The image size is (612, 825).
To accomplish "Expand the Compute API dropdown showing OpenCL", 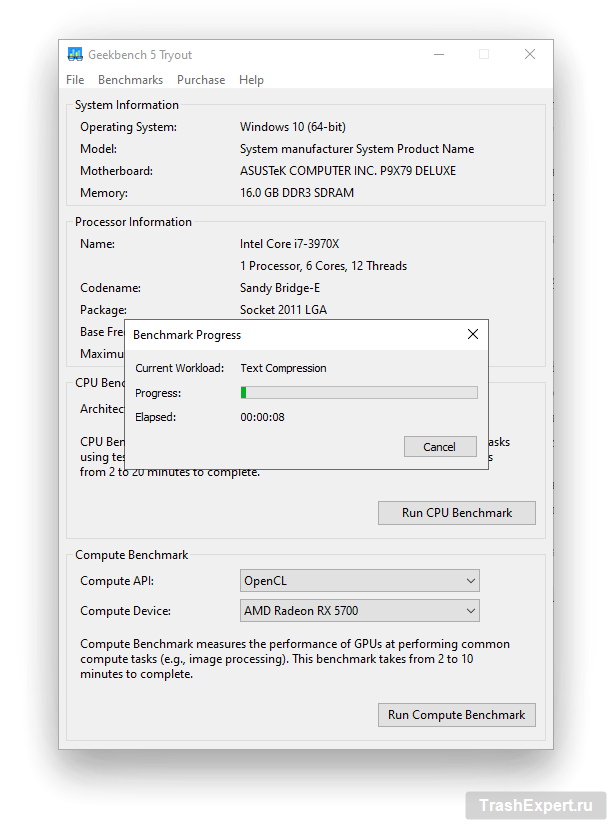I will (x=359, y=581).
